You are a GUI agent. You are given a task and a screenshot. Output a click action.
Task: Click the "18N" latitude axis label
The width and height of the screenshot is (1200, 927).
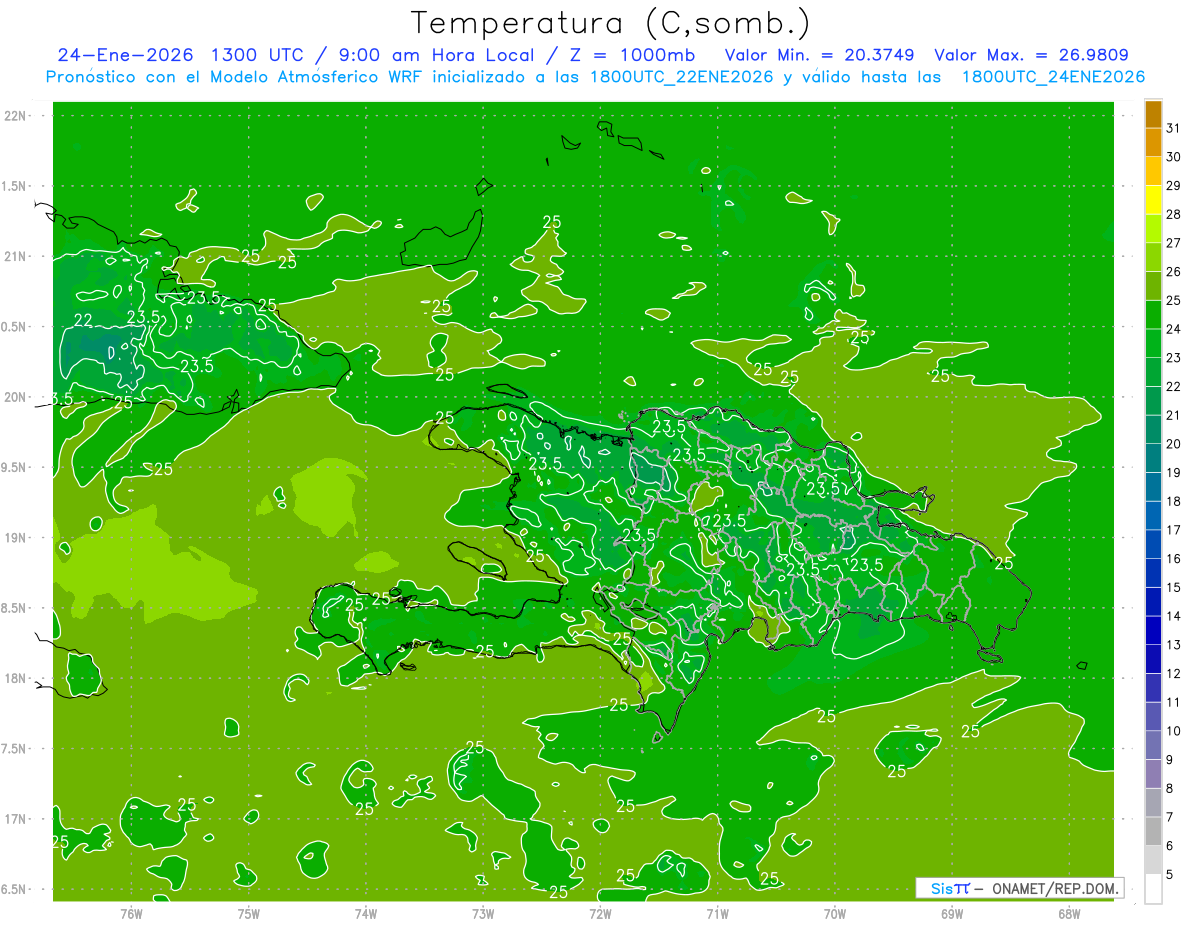[x=16, y=679]
